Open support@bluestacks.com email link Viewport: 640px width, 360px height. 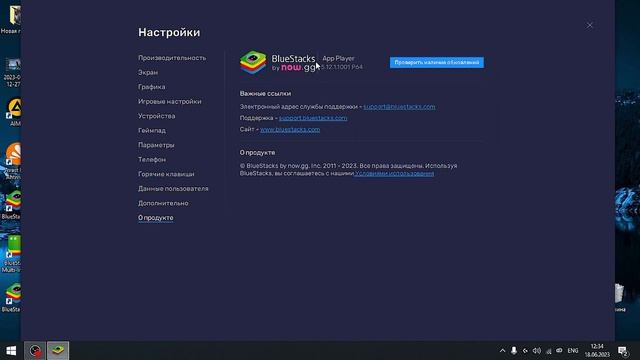click(x=399, y=107)
